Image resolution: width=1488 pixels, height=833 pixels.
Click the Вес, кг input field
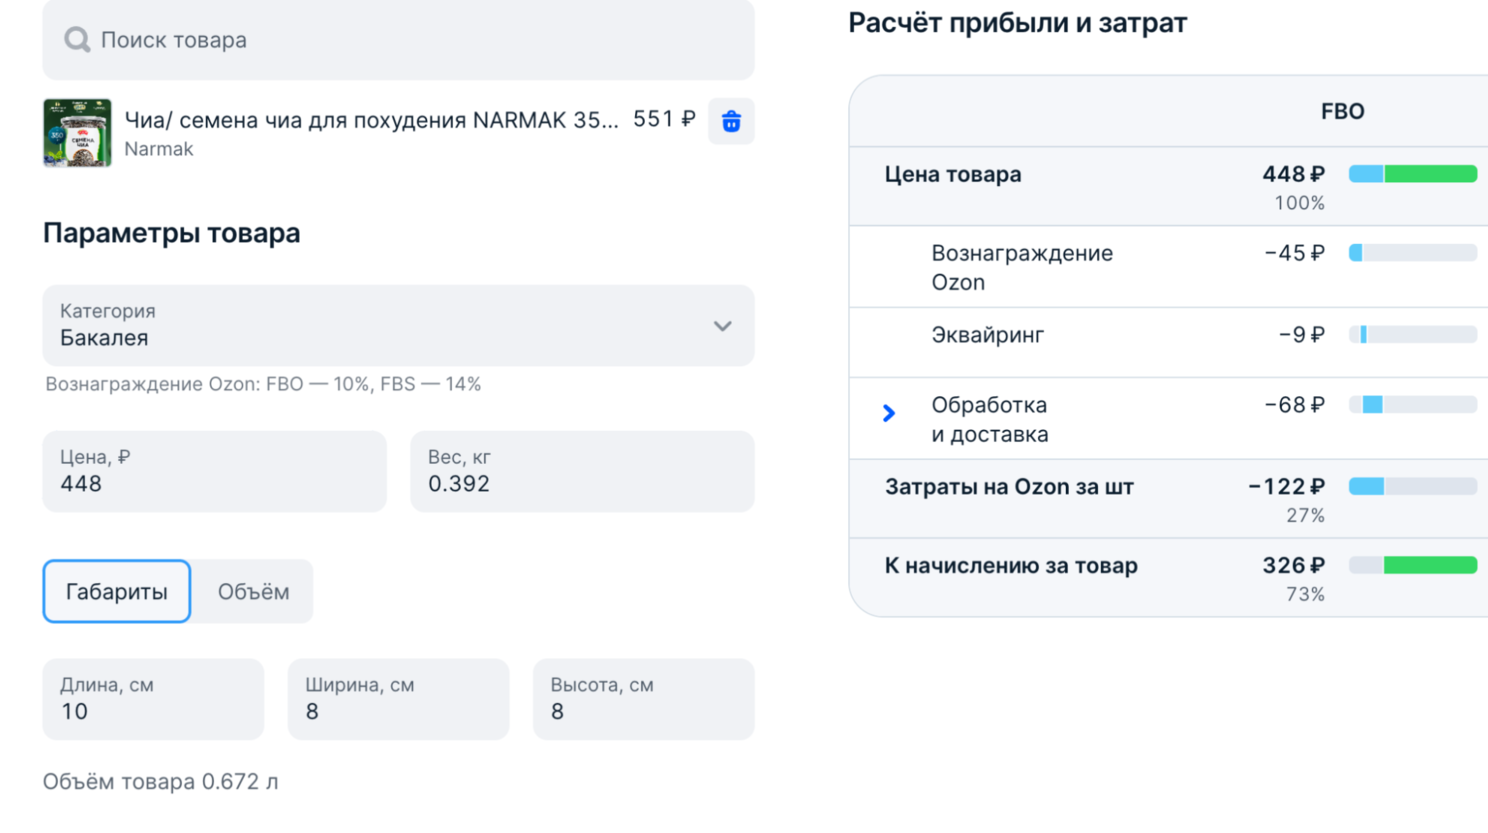tap(582, 472)
